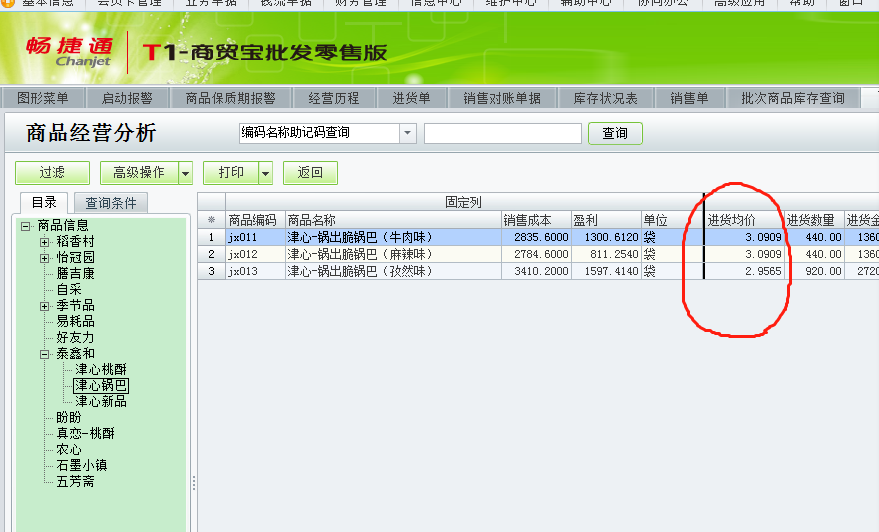879x532 pixels.
Task: Click the 进货数量 column header
Action: pyautogui.click(x=814, y=220)
